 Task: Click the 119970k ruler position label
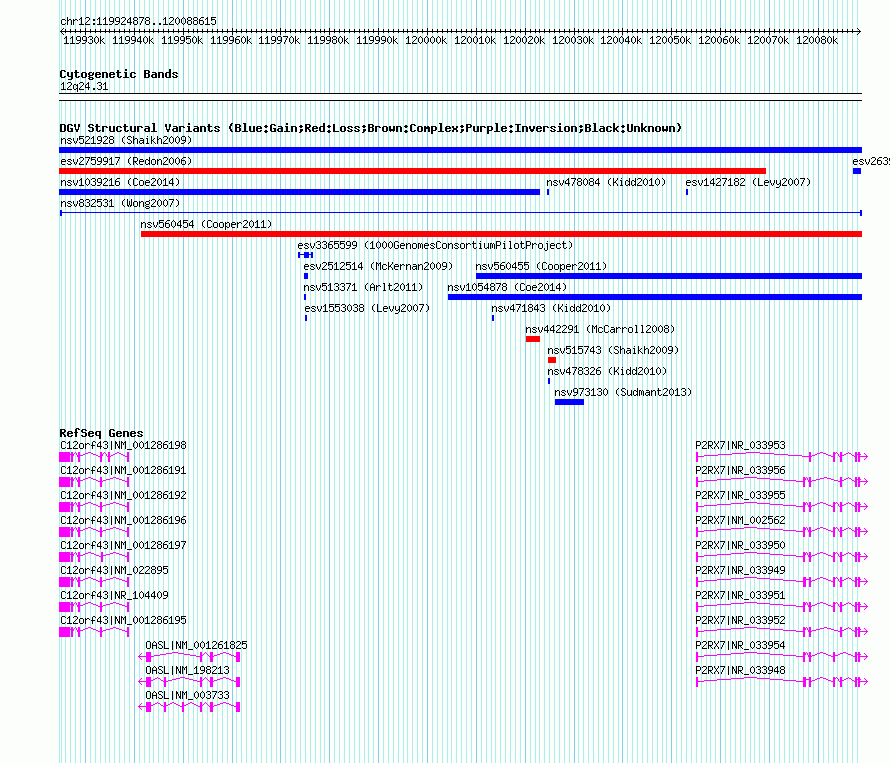point(279,41)
